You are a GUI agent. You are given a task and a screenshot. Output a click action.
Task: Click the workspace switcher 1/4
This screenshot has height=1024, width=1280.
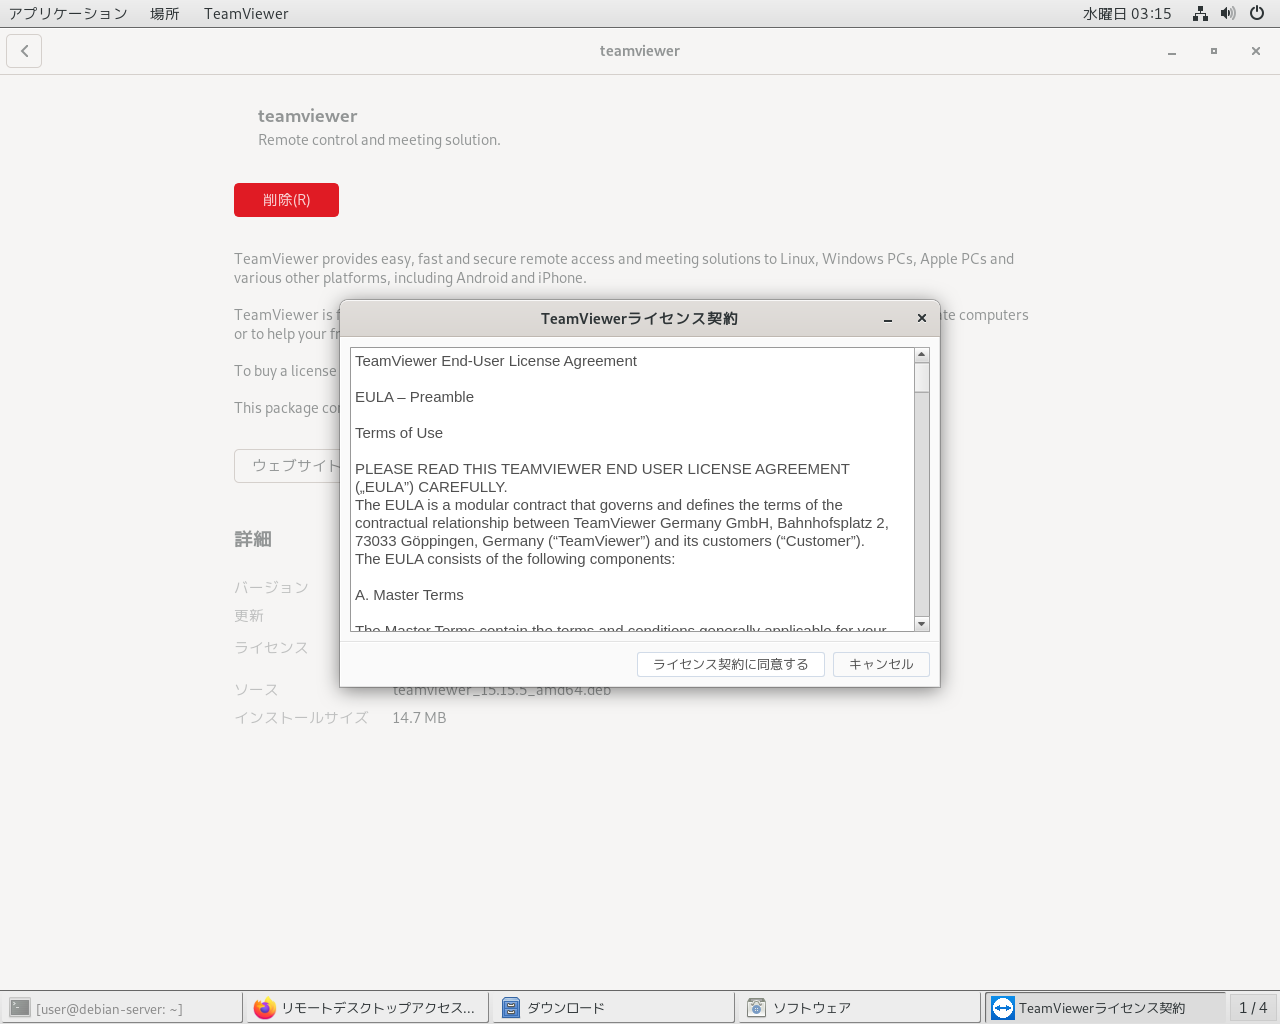click(1252, 1008)
